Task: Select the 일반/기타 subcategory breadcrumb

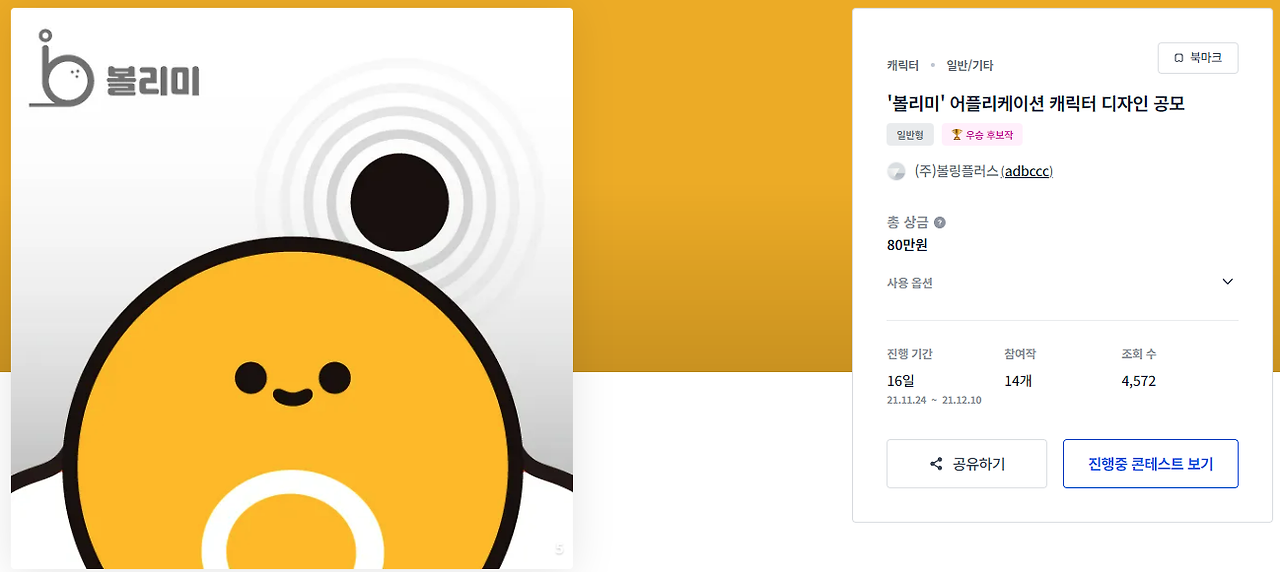Action: (x=970, y=65)
